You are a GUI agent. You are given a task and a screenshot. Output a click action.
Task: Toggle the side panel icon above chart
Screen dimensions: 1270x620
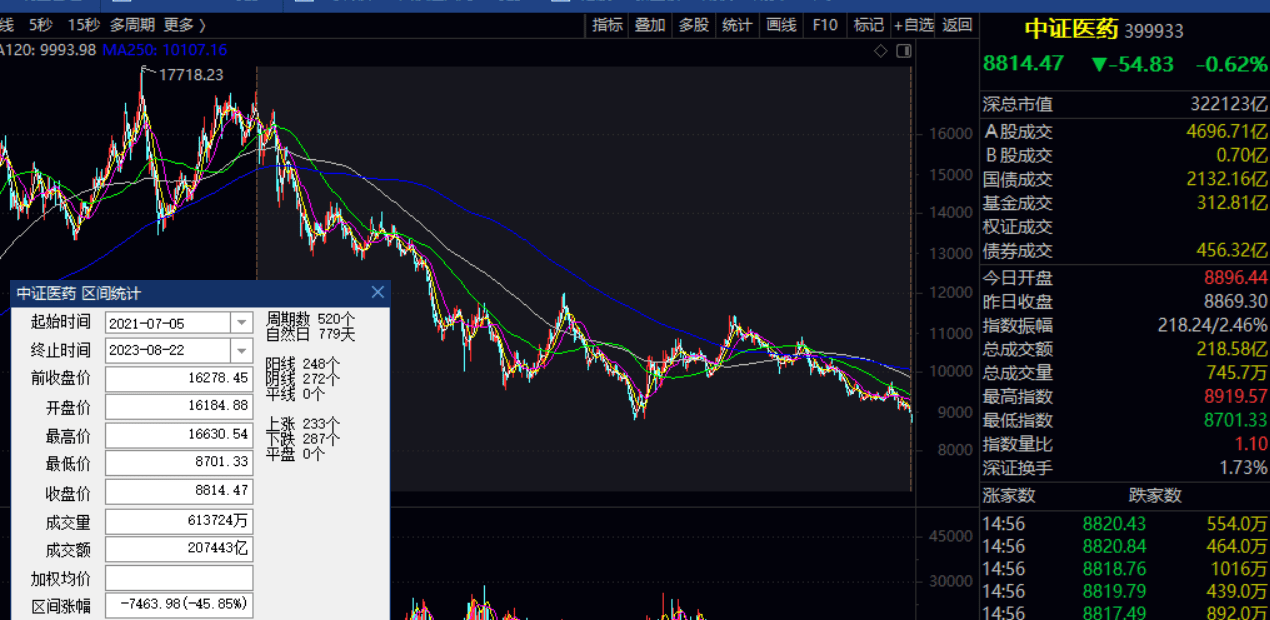pos(903,51)
